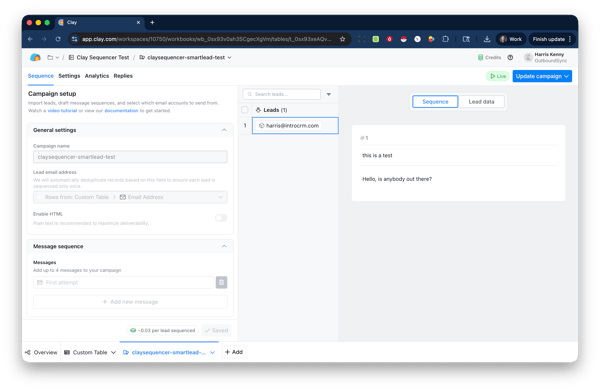The width and height of the screenshot is (600, 391).
Task: Click the help icon next to Credits
Action: tap(510, 57)
